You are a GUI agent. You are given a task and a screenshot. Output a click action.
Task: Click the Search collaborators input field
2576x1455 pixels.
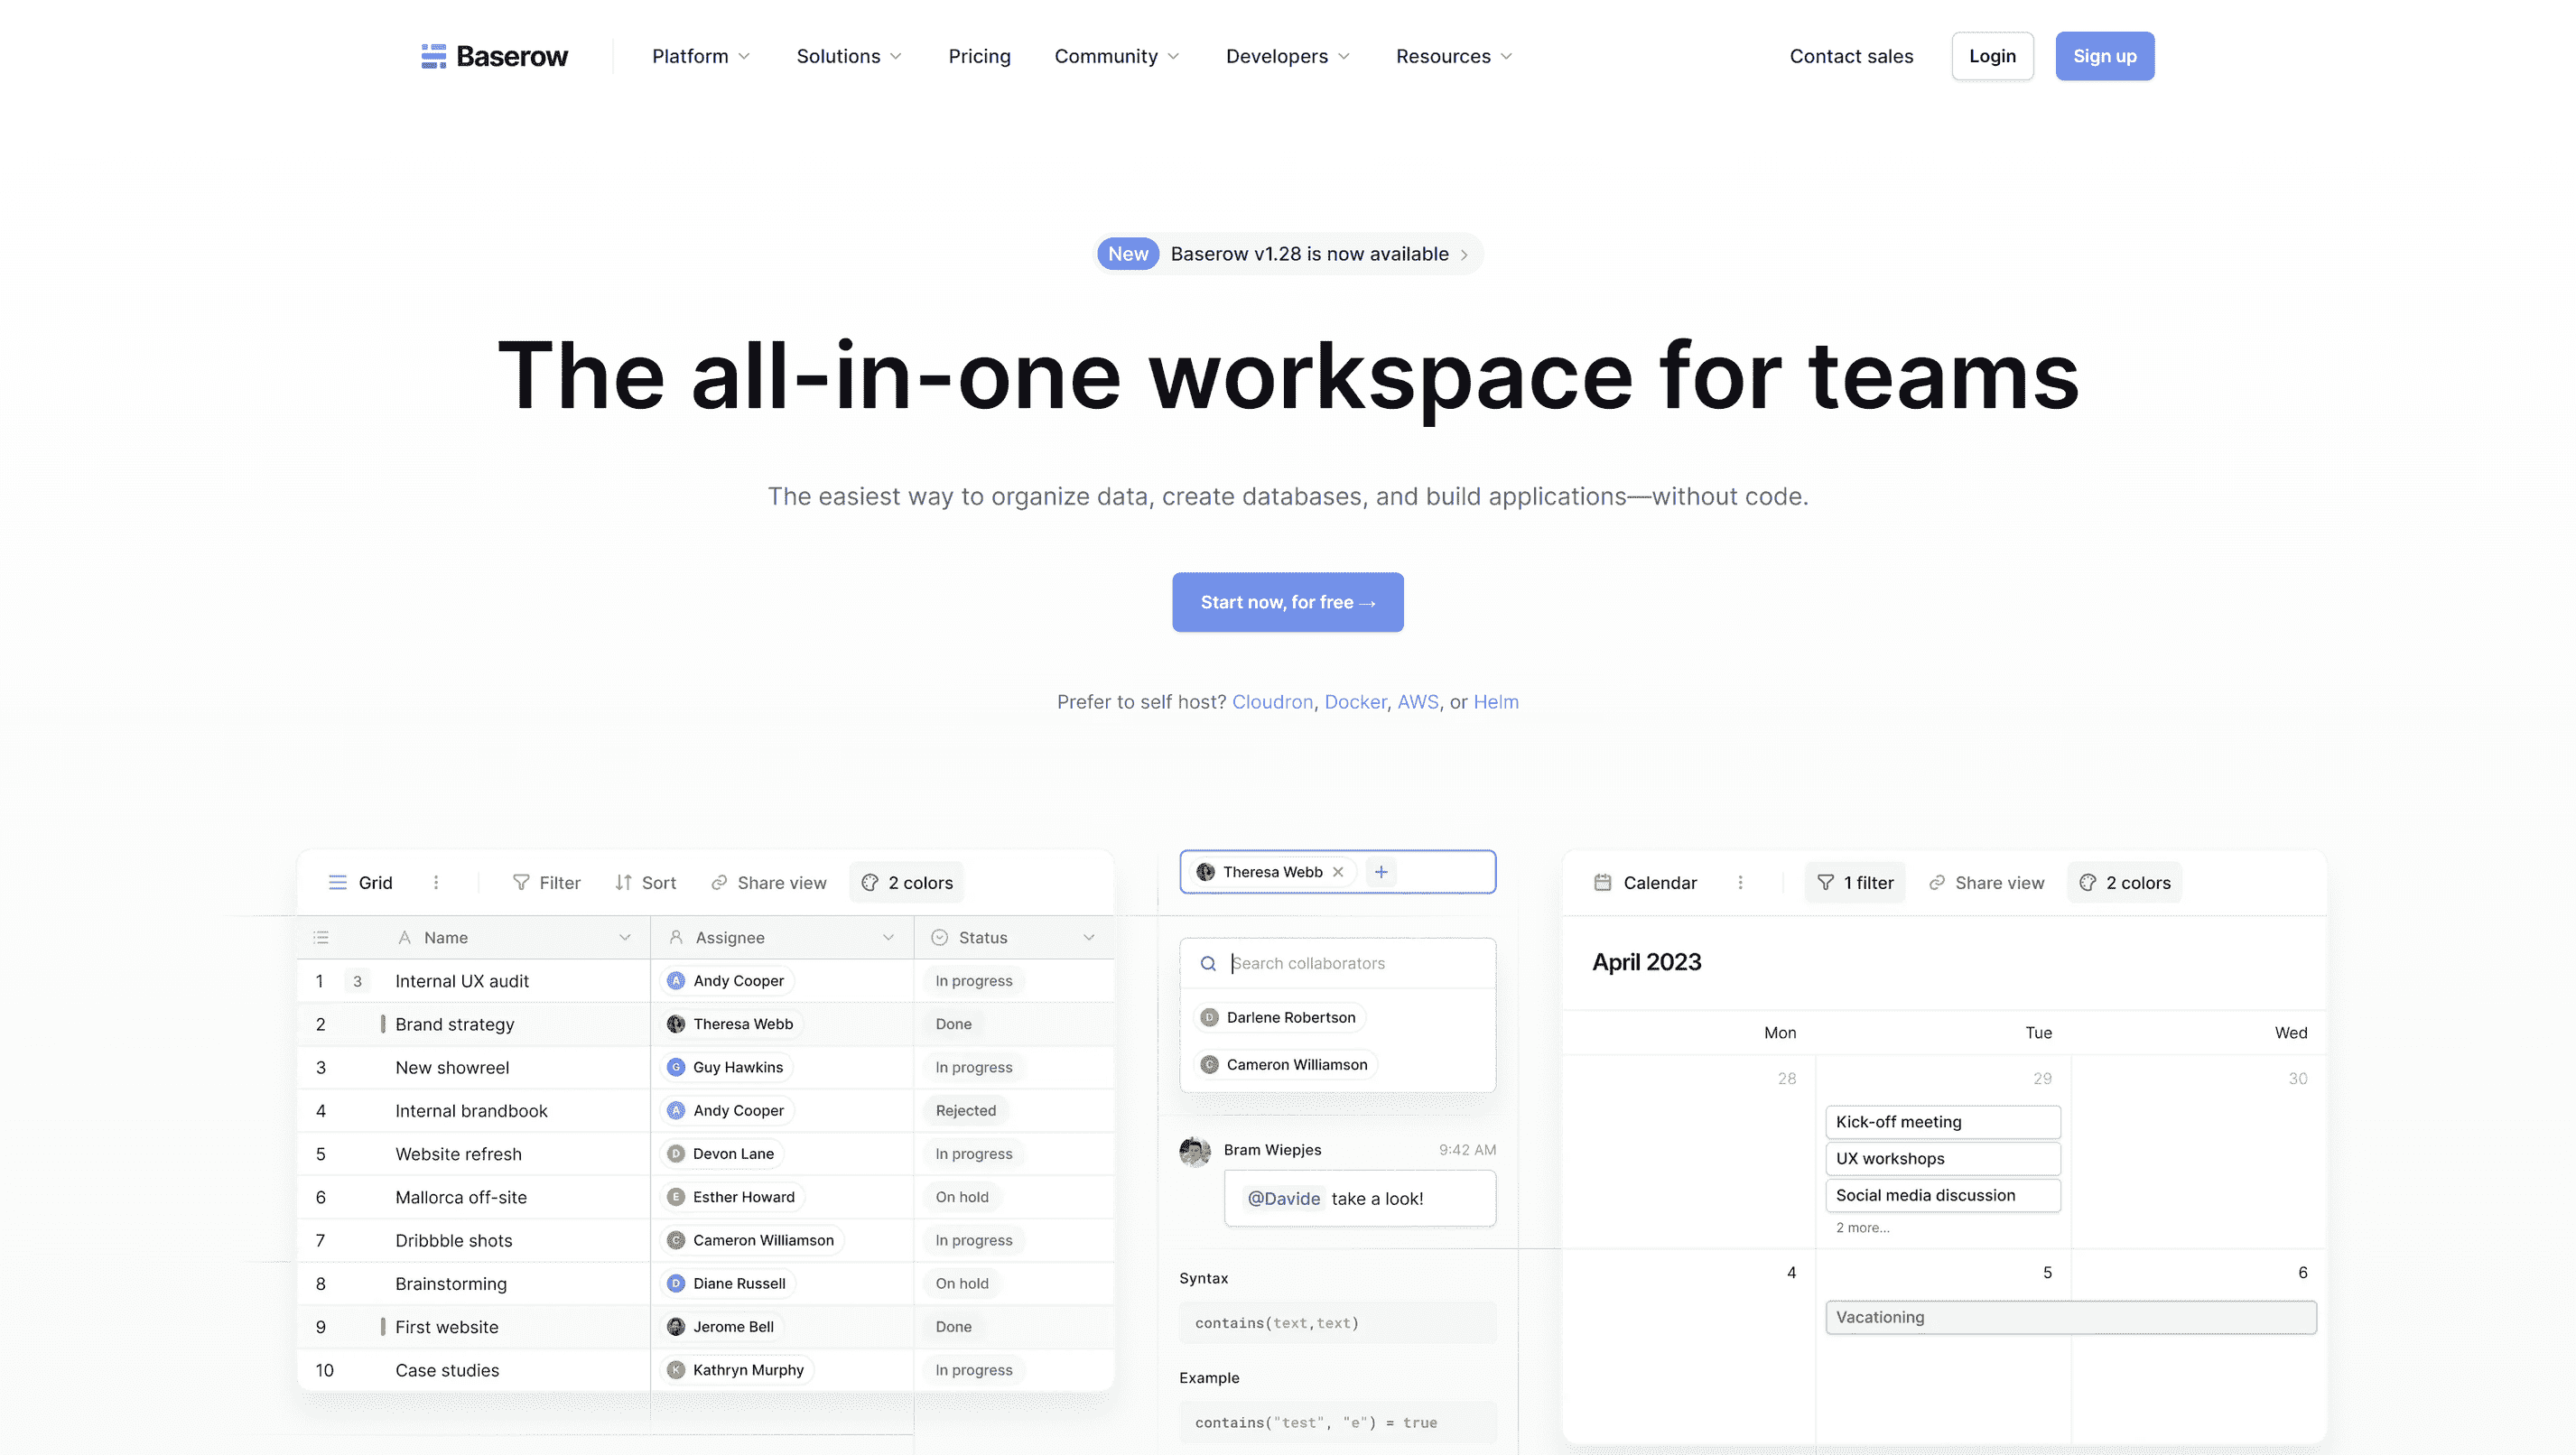point(1350,963)
